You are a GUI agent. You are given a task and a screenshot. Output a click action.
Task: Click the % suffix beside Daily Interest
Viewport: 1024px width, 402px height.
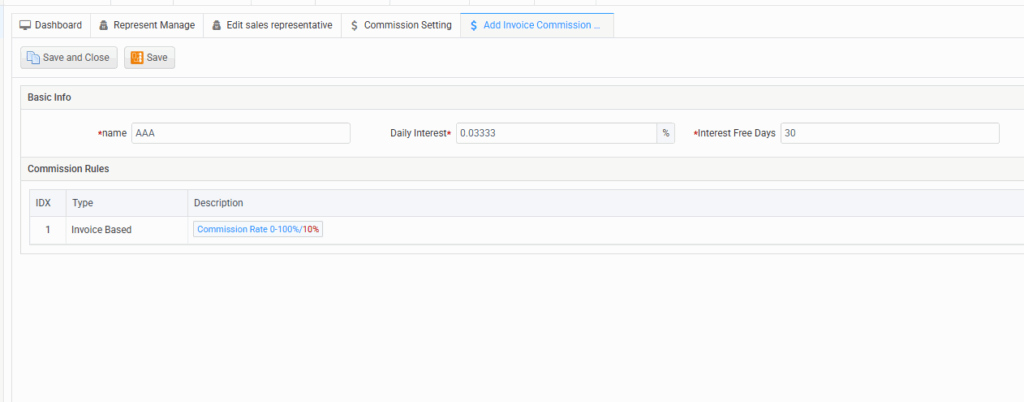(x=665, y=133)
